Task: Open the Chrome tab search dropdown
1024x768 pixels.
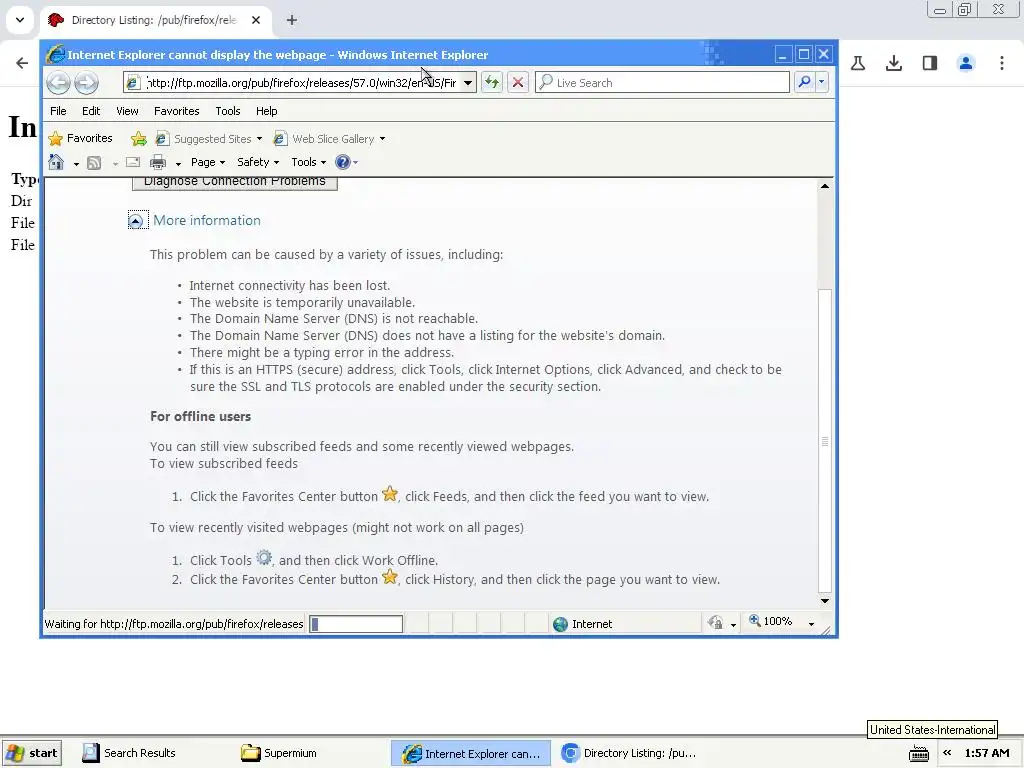Action: pyautogui.click(x=20, y=20)
